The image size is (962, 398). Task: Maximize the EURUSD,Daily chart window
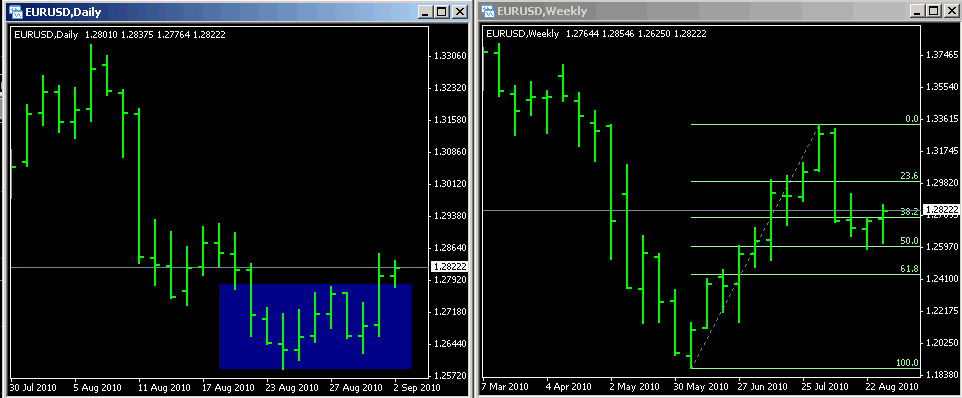click(443, 12)
